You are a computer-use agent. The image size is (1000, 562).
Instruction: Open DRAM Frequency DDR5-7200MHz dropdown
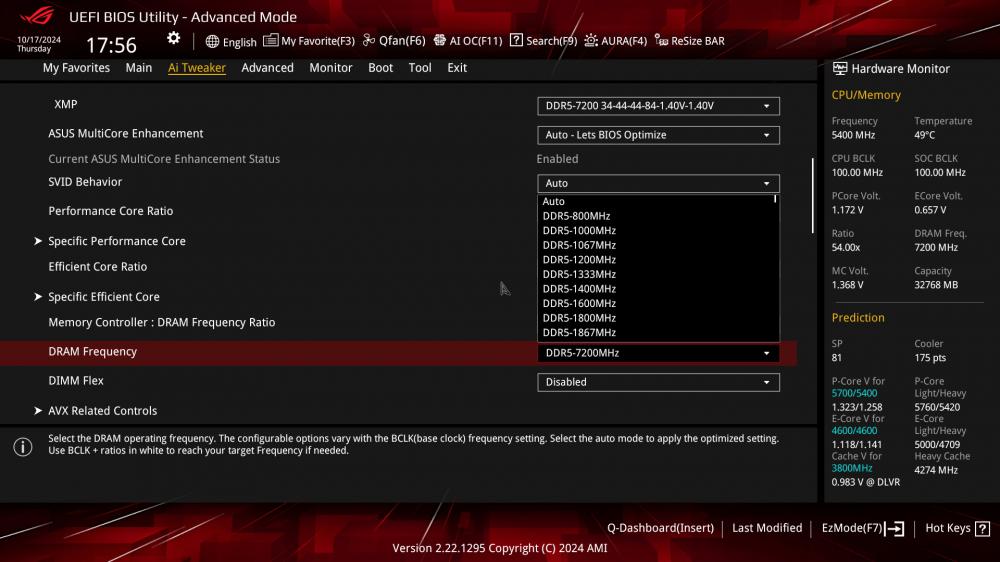[x=658, y=353]
